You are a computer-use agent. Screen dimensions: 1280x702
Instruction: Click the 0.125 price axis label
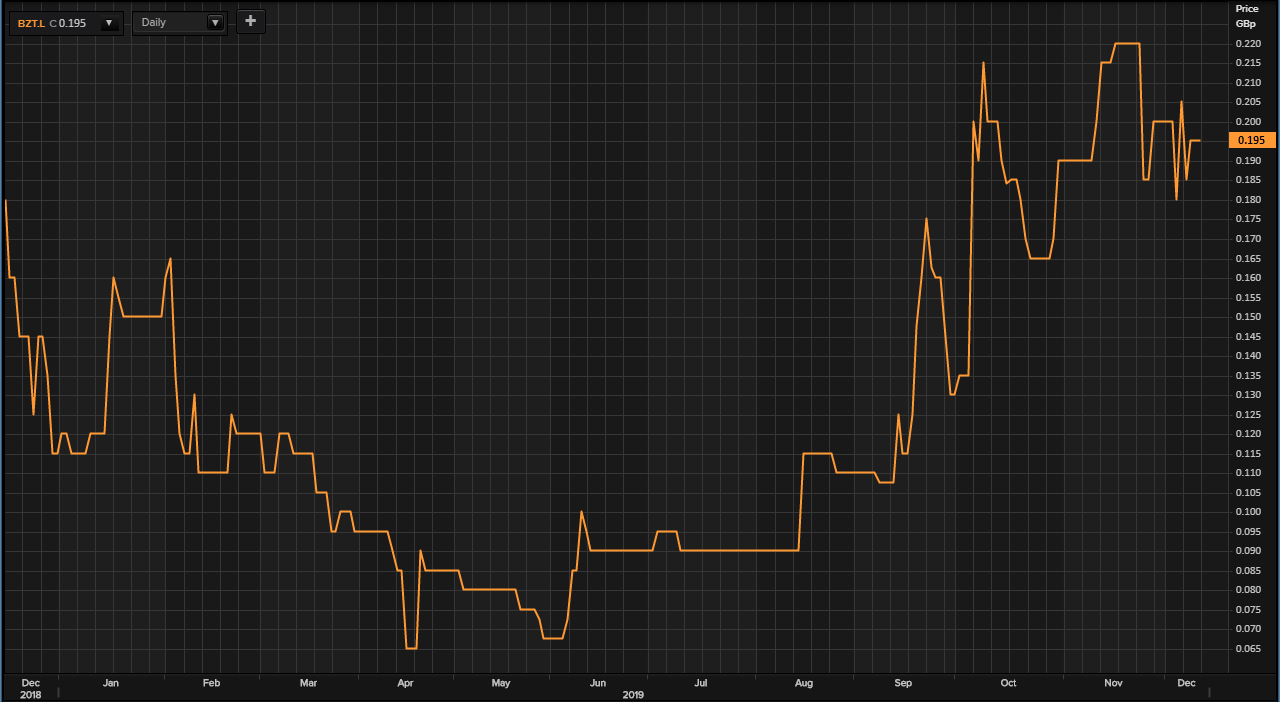coord(1248,414)
